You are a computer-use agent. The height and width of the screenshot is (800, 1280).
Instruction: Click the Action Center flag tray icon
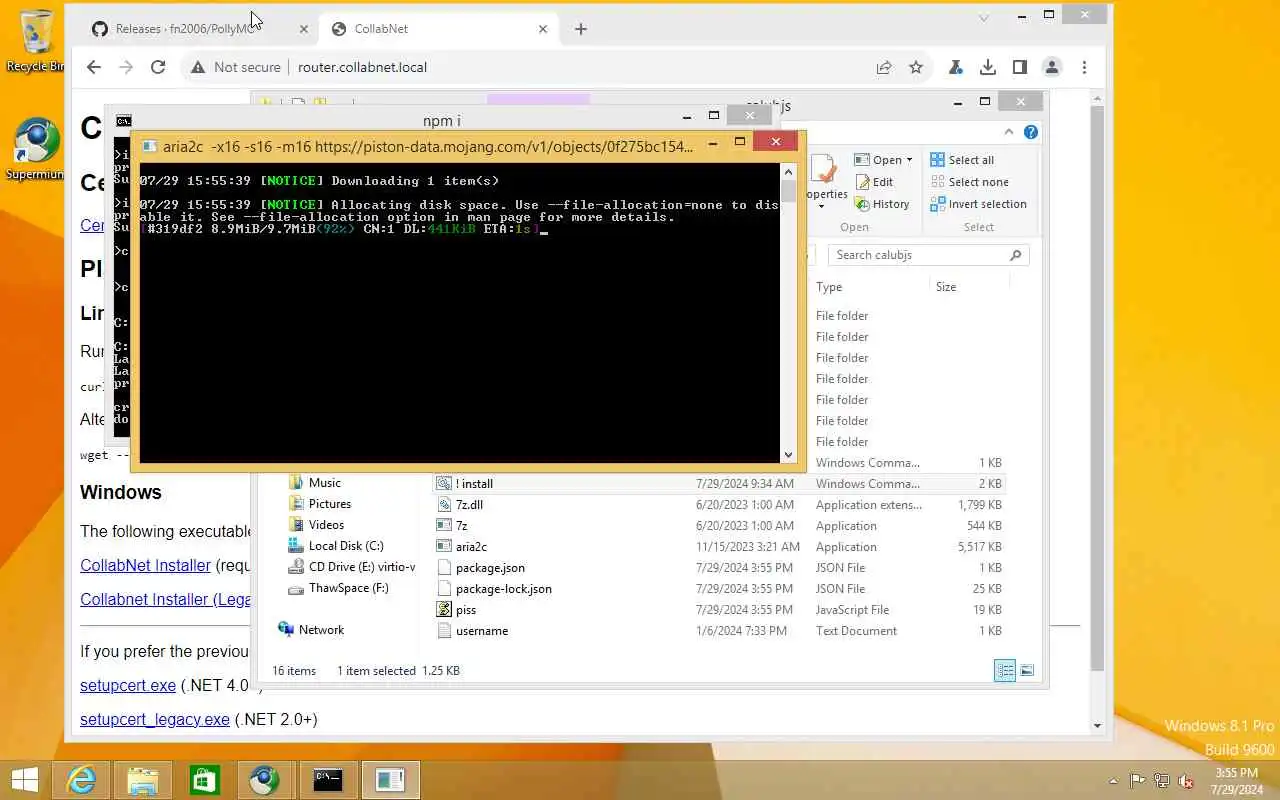[1138, 781]
